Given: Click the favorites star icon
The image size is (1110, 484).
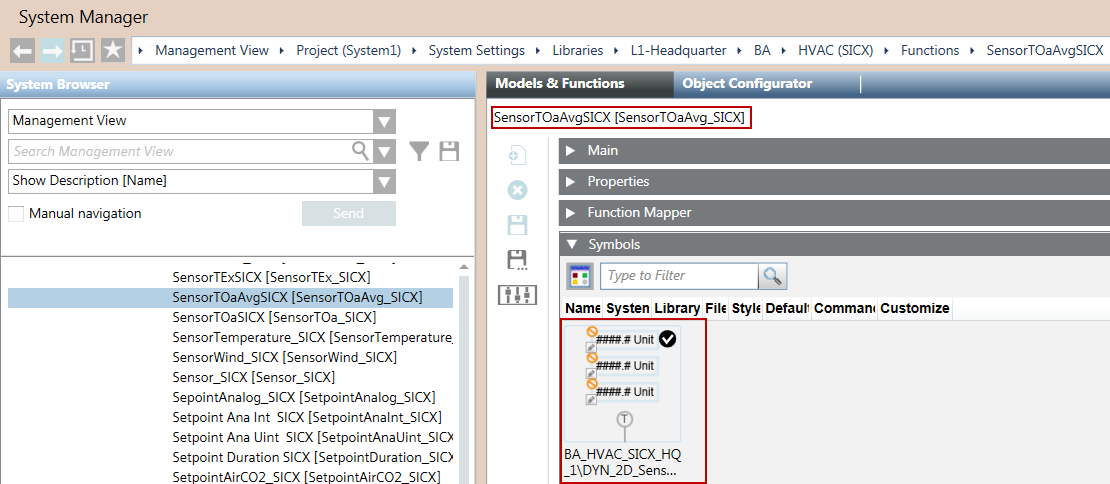Looking at the screenshot, I should 112,50.
